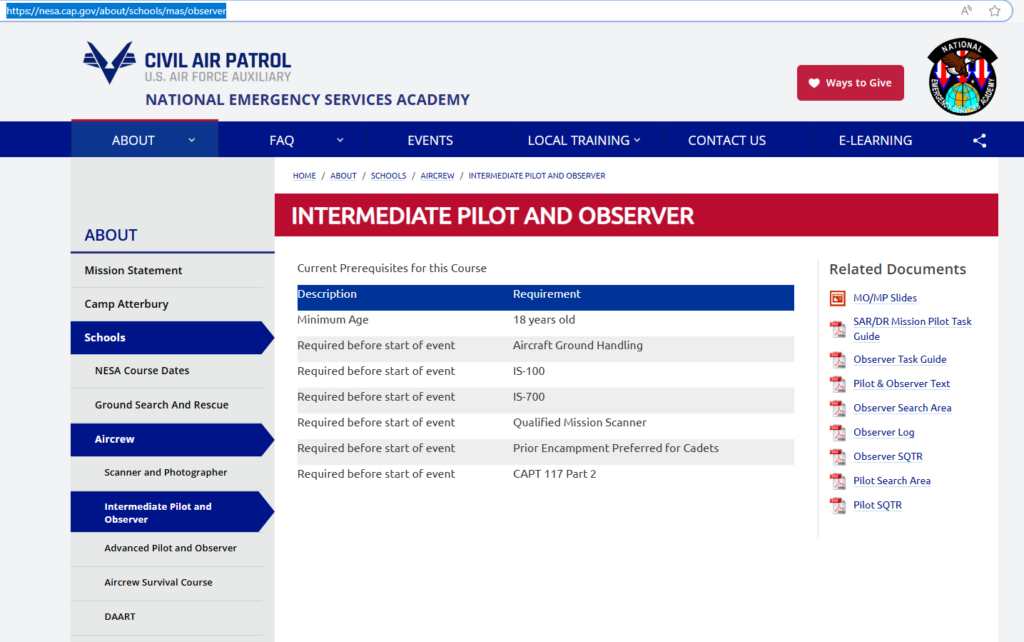
Task: Click the PDF icon beside Pilot SQTR
Action: (838, 506)
